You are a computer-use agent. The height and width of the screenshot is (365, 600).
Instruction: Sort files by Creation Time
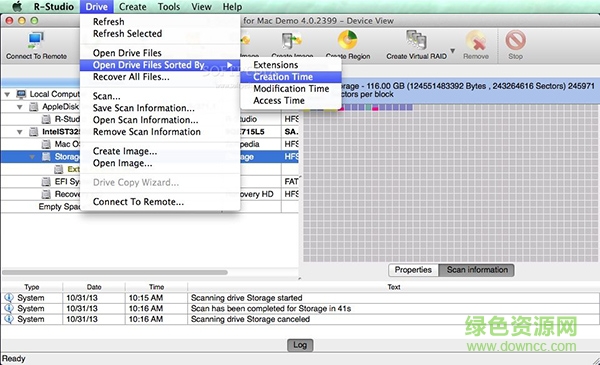[291, 77]
